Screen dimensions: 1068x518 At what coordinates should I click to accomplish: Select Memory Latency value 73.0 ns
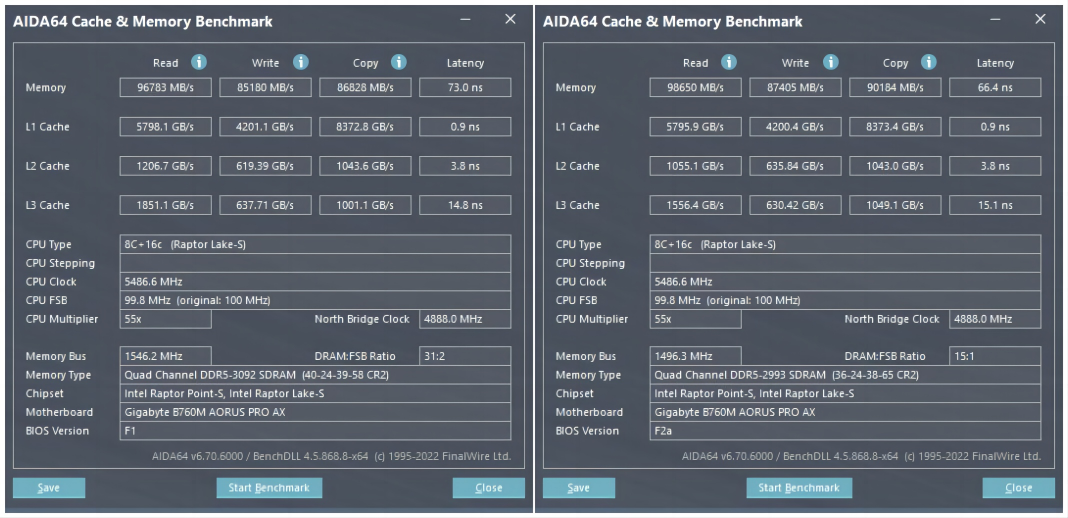coord(465,87)
